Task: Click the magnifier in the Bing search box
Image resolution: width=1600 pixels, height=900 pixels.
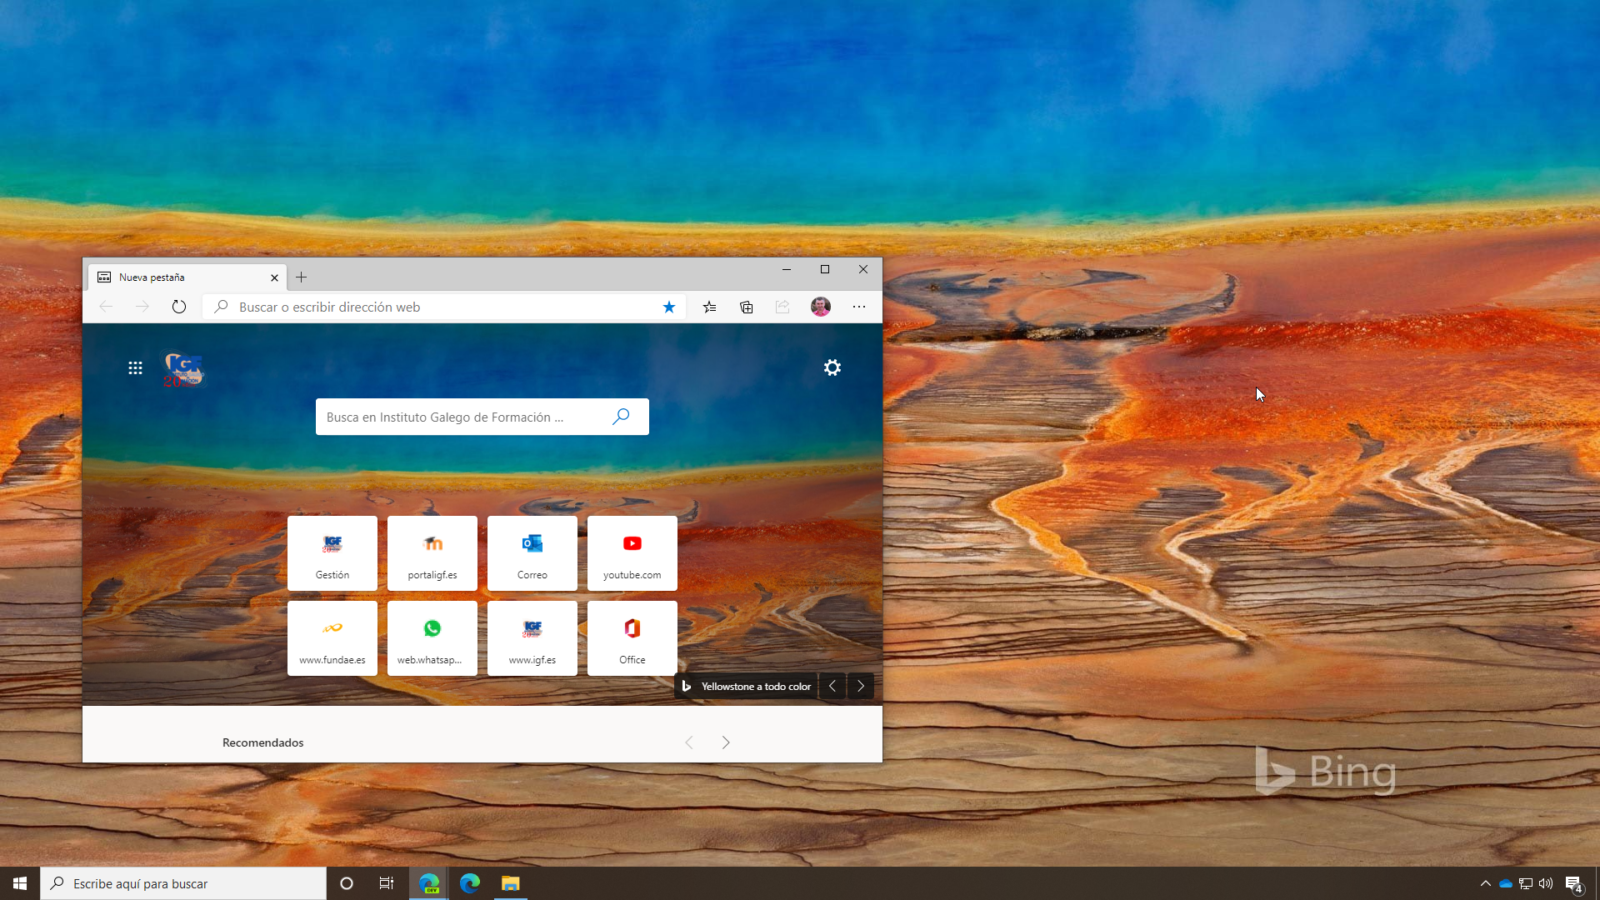Action: pyautogui.click(x=621, y=416)
